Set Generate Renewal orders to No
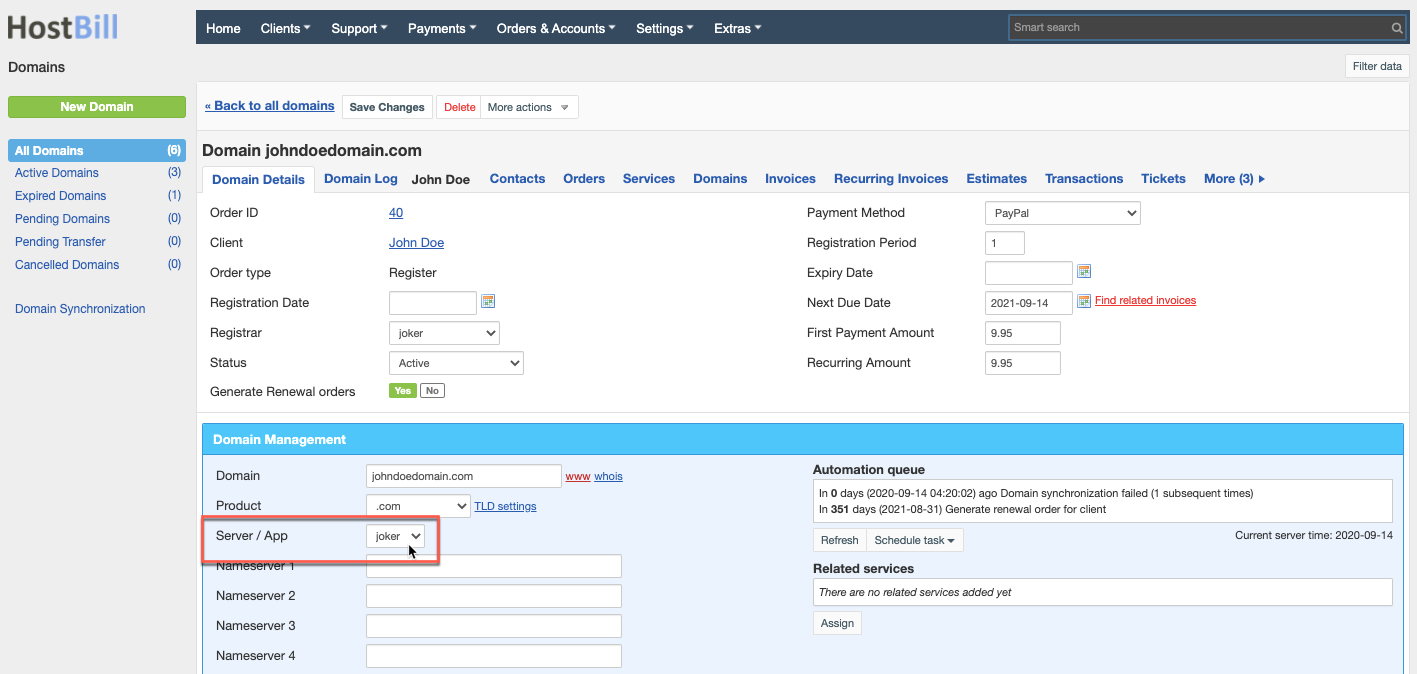Image resolution: width=1417 pixels, height=674 pixels. (x=431, y=390)
